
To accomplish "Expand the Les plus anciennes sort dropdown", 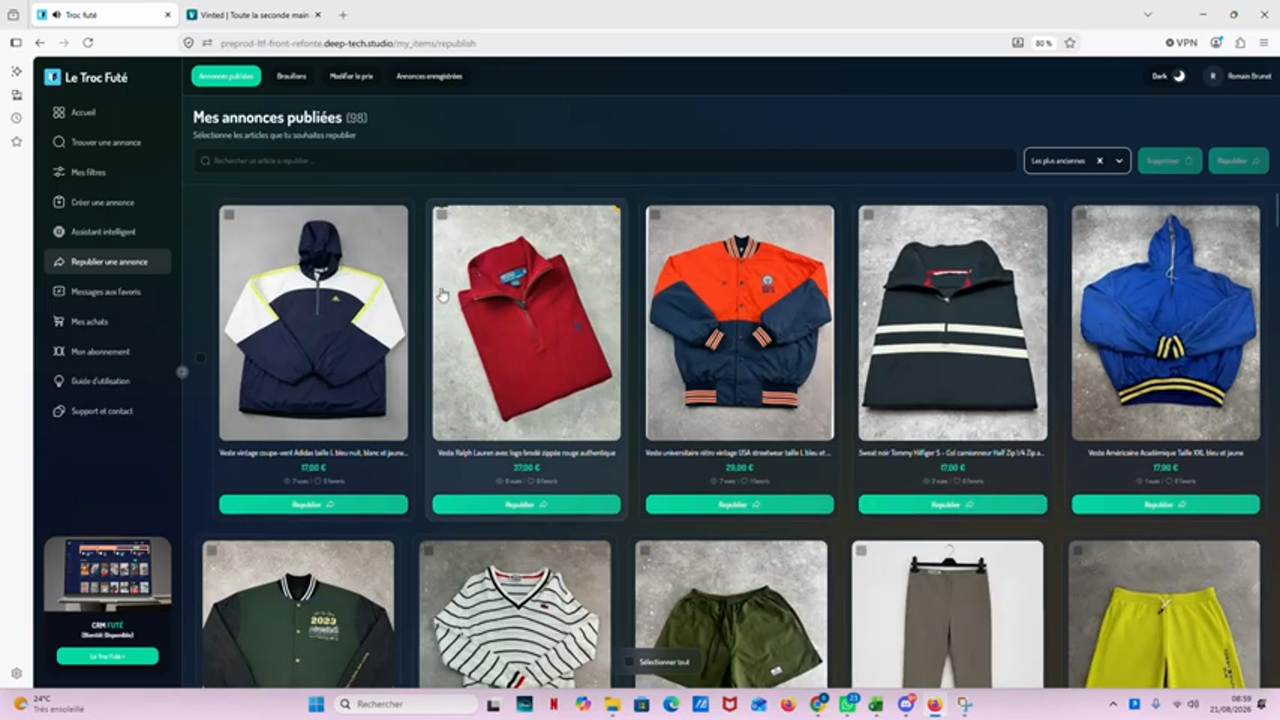I will pyautogui.click(x=1119, y=161).
